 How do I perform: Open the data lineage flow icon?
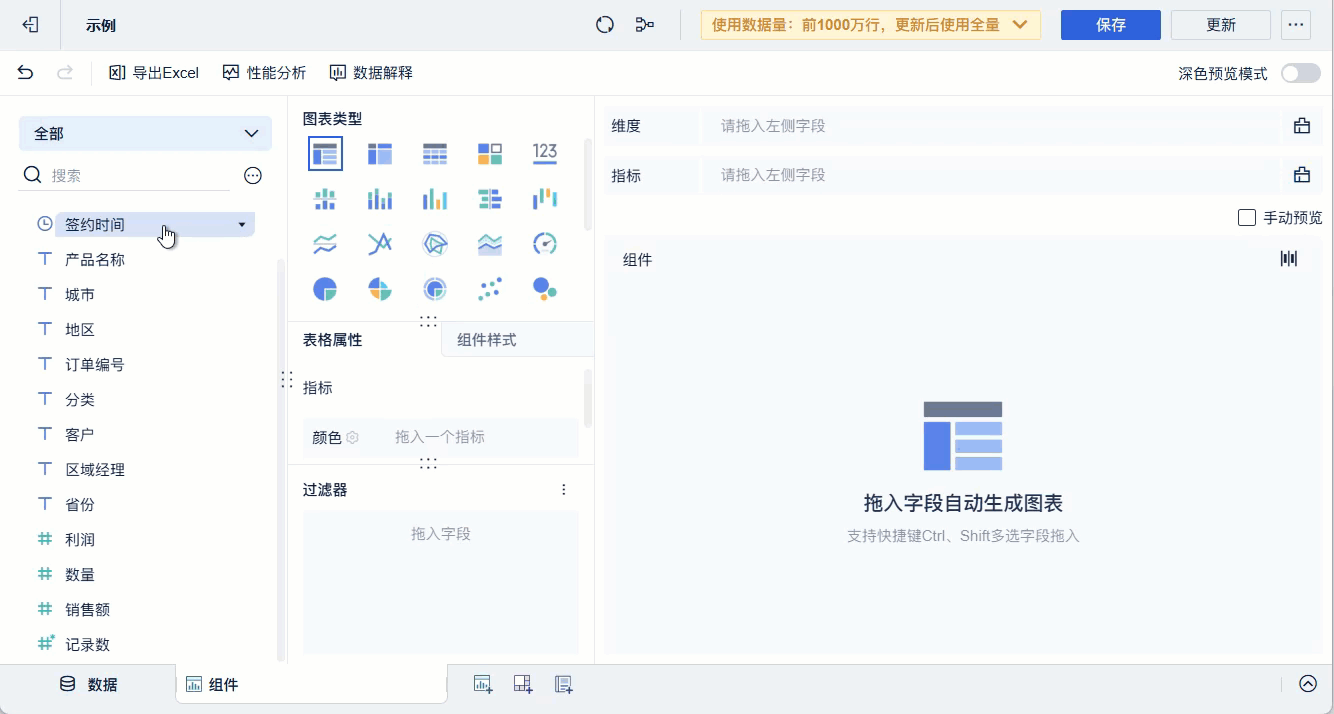point(645,25)
